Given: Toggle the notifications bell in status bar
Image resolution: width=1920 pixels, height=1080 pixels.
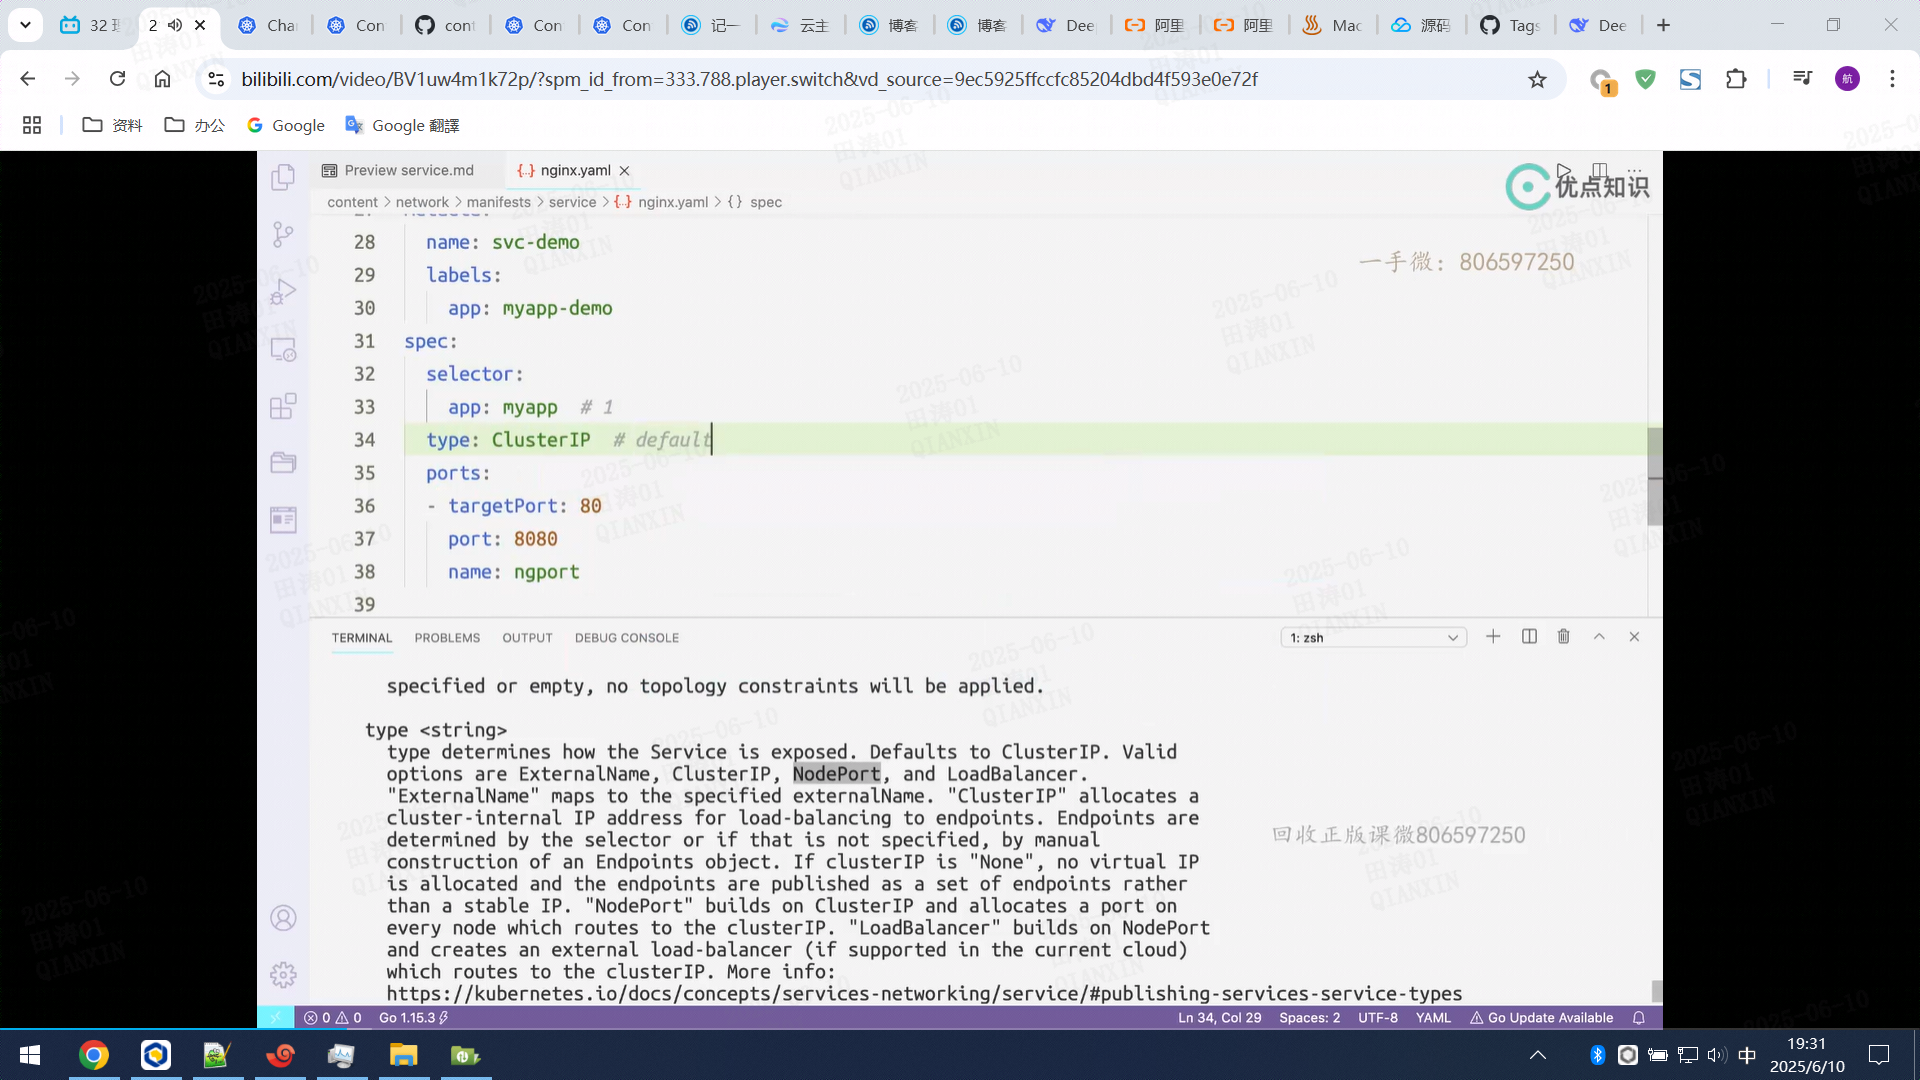Looking at the screenshot, I should (1639, 1018).
